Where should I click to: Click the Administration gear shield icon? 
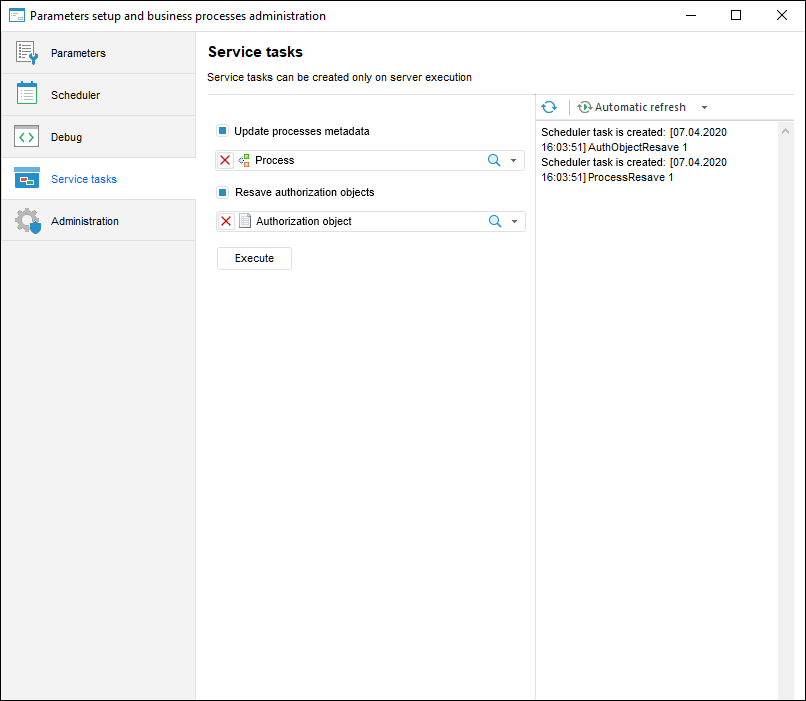coord(27,221)
